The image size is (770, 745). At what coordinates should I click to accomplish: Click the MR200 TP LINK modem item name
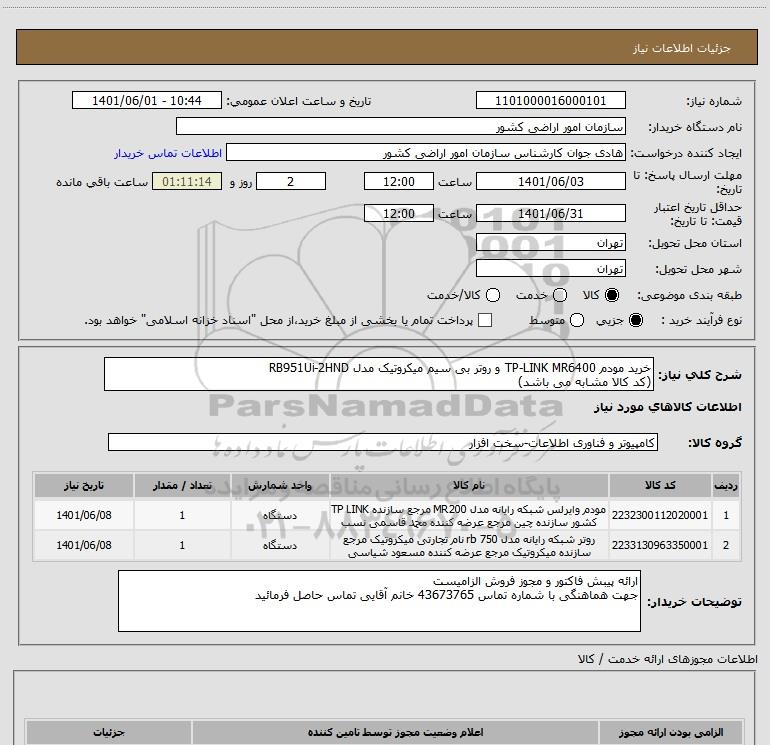[469, 516]
